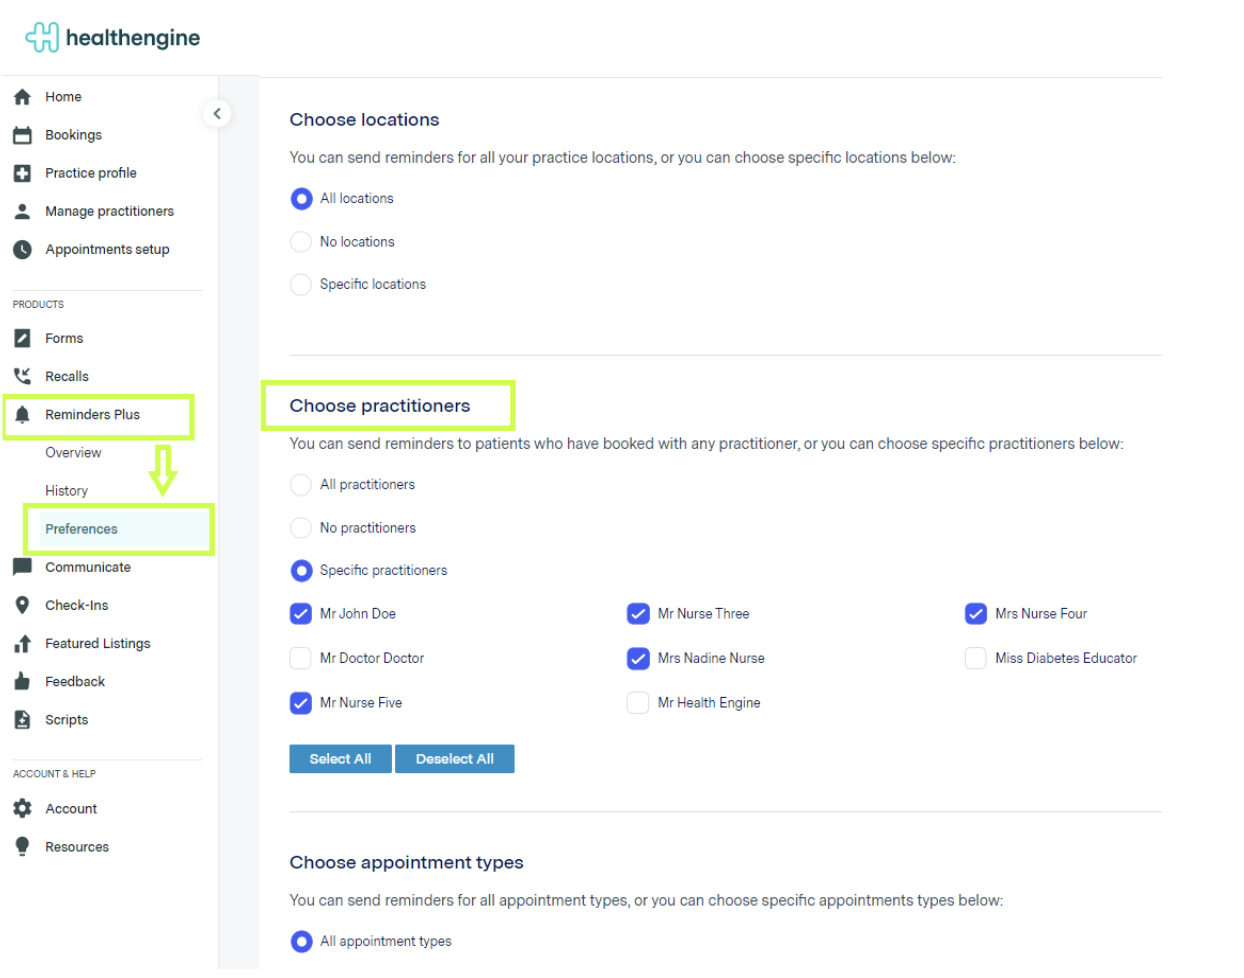Open the Forms product
The height and width of the screenshot is (978, 1244).
click(64, 338)
